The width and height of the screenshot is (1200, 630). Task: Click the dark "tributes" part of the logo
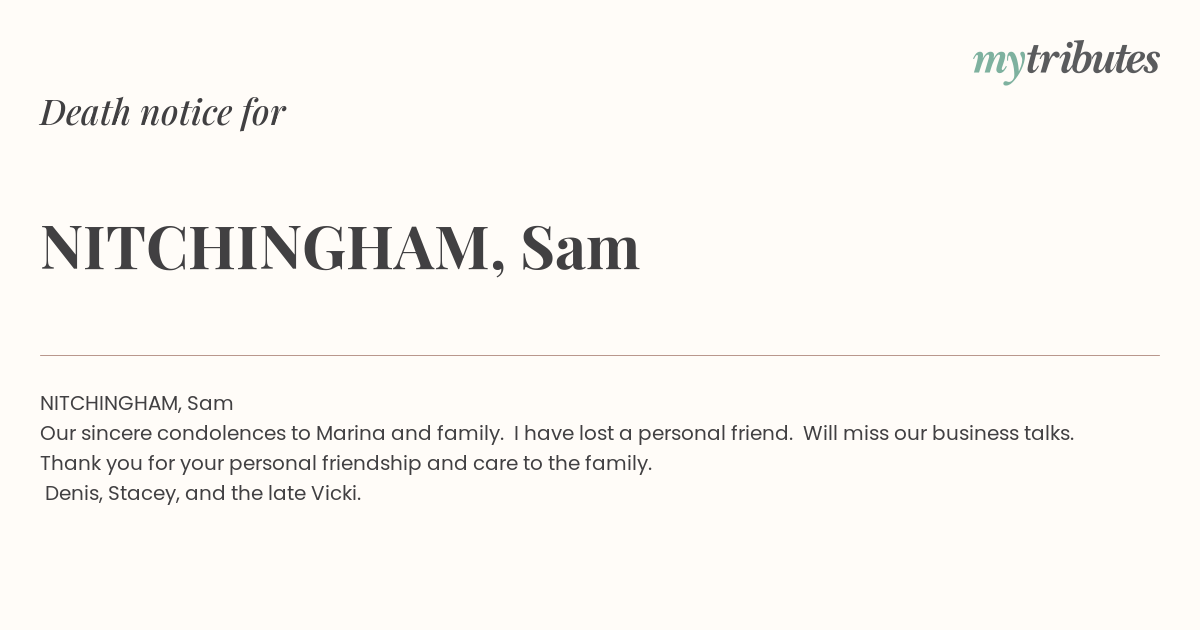pos(1093,59)
